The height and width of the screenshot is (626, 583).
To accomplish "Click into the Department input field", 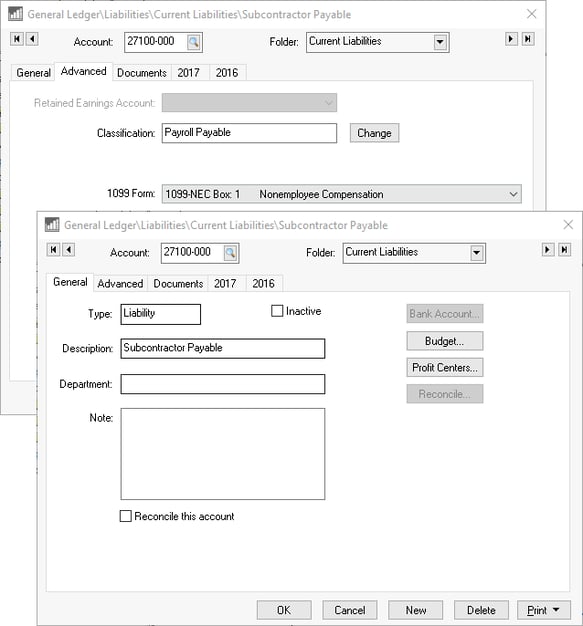I will (x=223, y=384).
